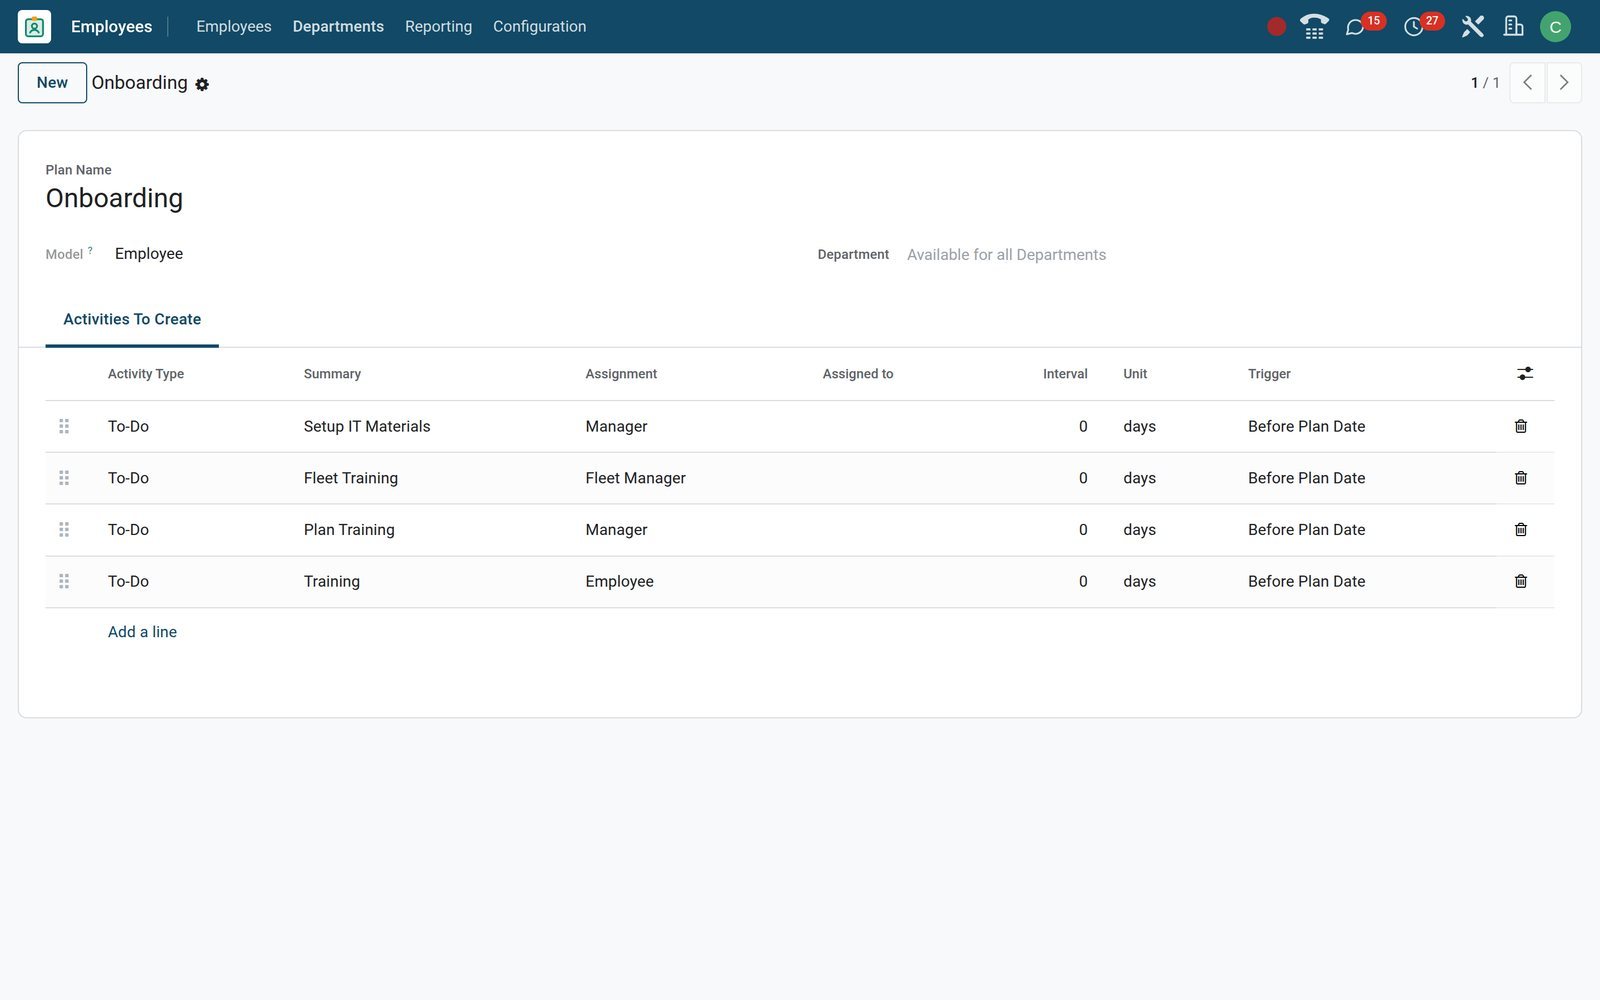Click Add a line link
Image resolution: width=1600 pixels, height=1000 pixels.
[x=142, y=632]
